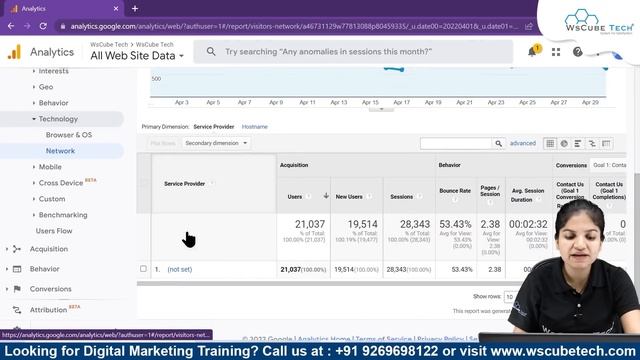Image resolution: width=640 pixels, height=360 pixels.
Task: Click the Google Analytics logo icon
Action: 14,52
